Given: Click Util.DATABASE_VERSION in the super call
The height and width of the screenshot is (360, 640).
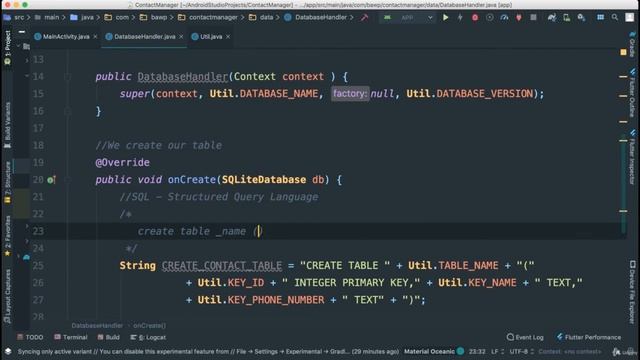Looking at the screenshot, I should 469,94.
